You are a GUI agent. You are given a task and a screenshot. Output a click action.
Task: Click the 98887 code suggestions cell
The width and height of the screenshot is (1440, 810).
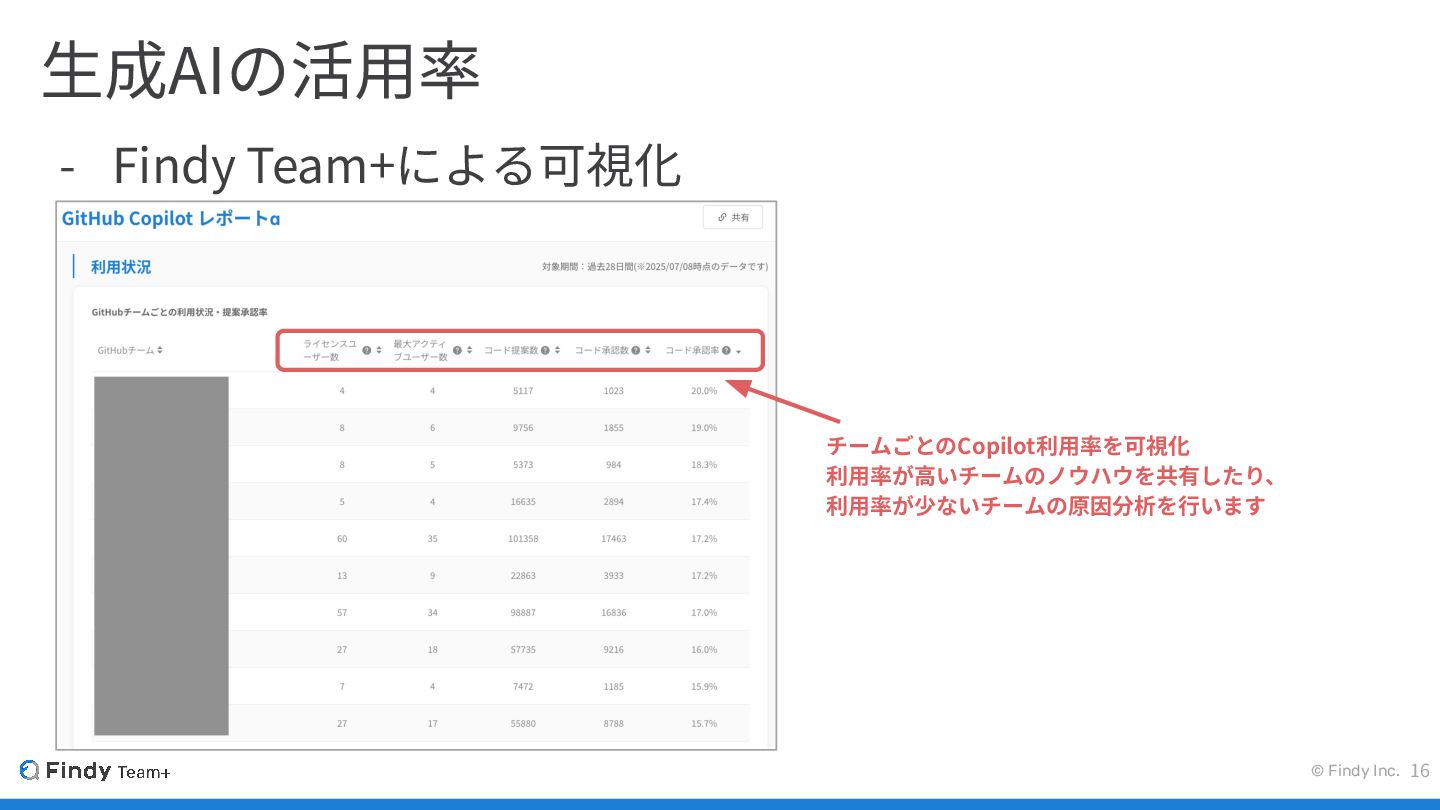[x=523, y=613]
